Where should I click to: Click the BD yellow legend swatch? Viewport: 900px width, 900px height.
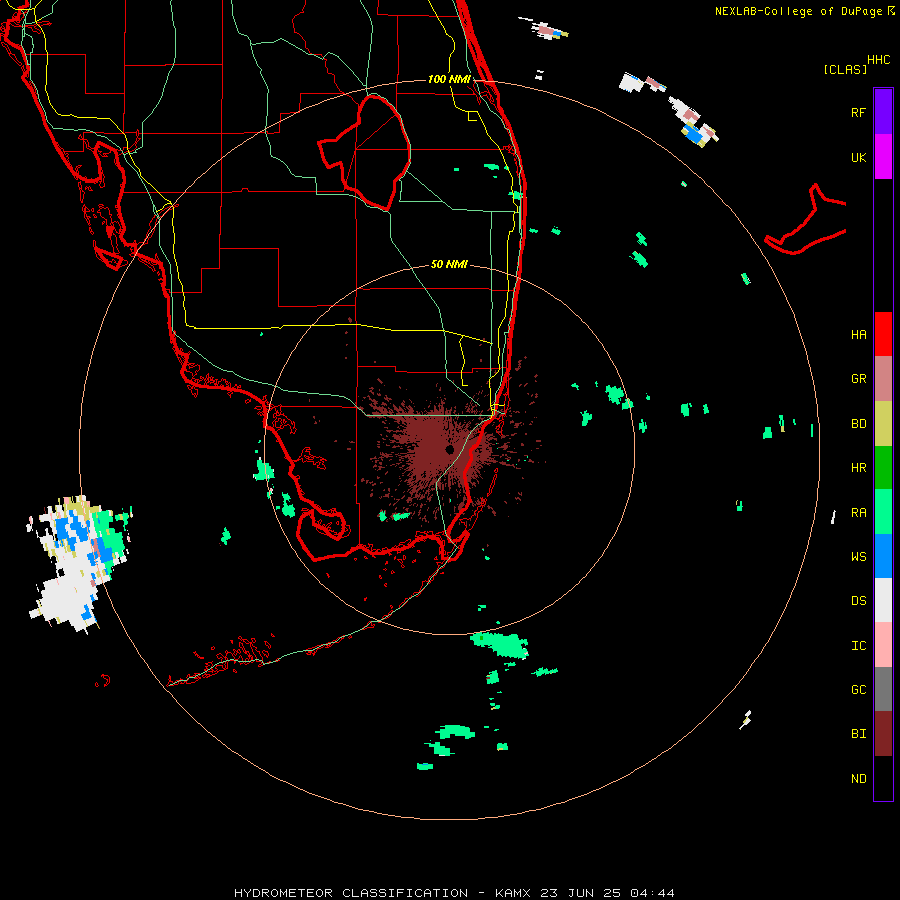pos(883,423)
